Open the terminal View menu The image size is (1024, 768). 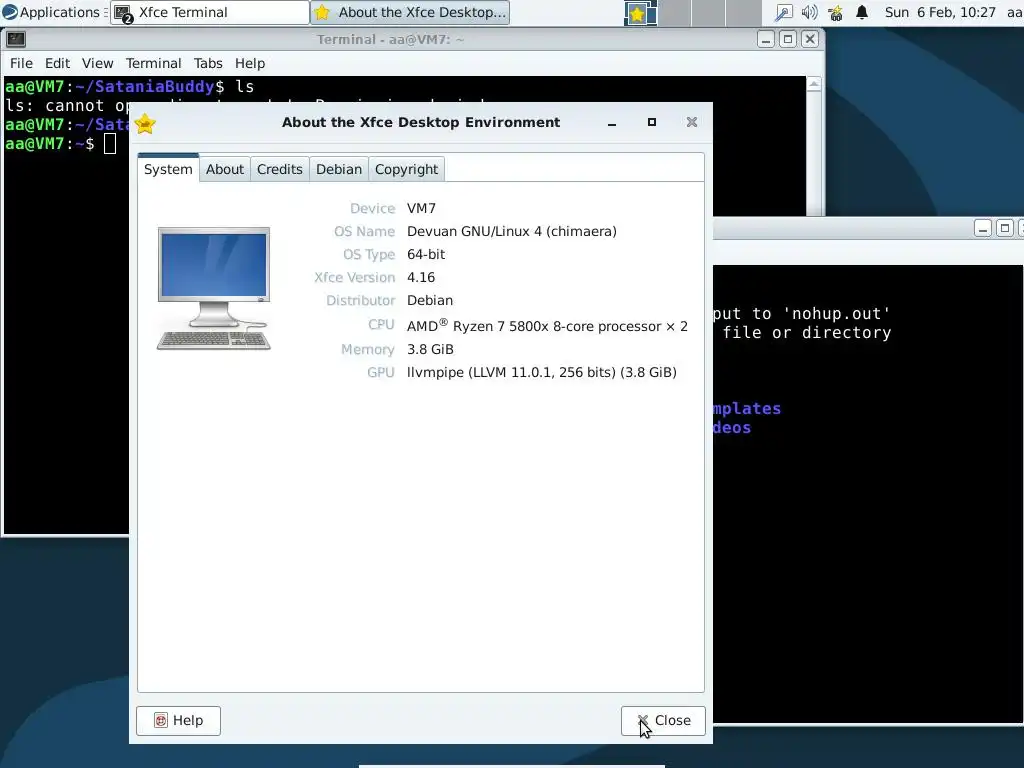pos(97,63)
